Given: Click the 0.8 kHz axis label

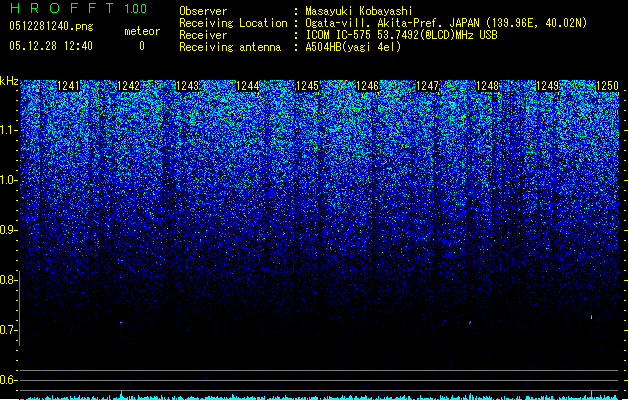Looking at the screenshot, I should tap(8, 280).
